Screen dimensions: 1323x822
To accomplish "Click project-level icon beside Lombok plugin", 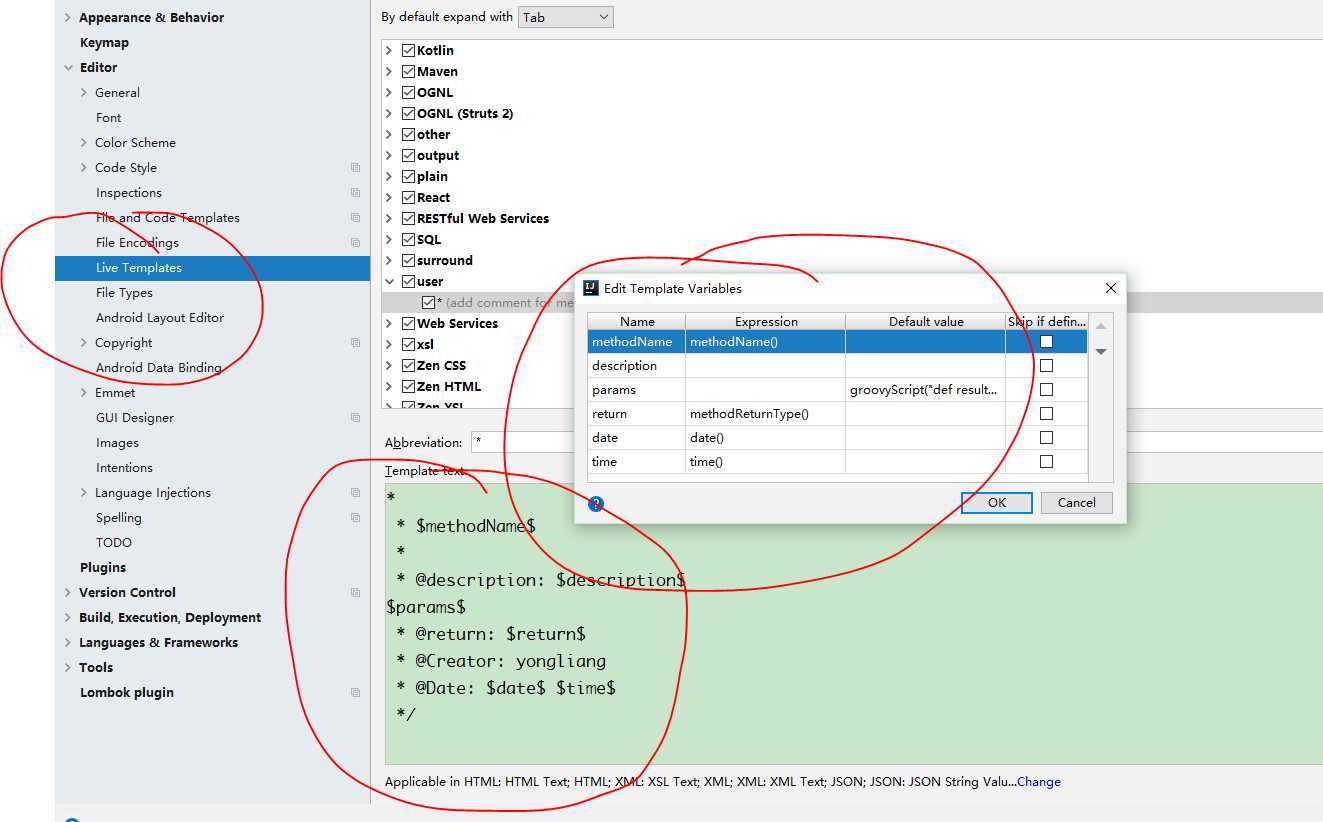I will [x=355, y=693].
